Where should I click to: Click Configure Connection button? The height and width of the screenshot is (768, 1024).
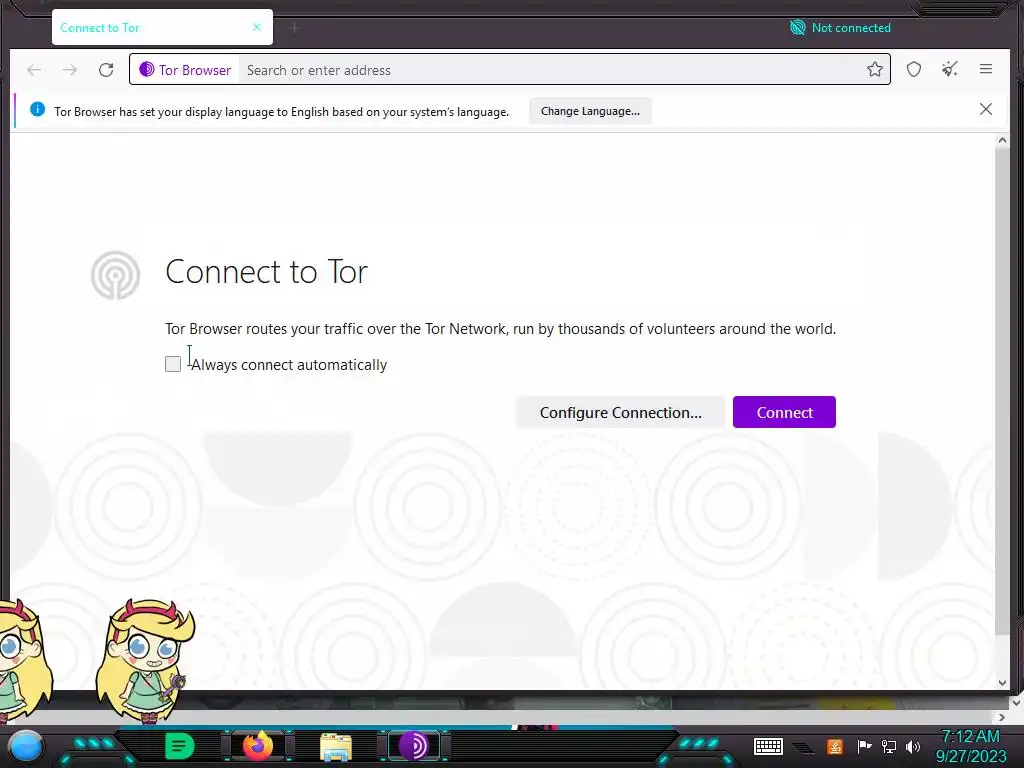click(620, 412)
